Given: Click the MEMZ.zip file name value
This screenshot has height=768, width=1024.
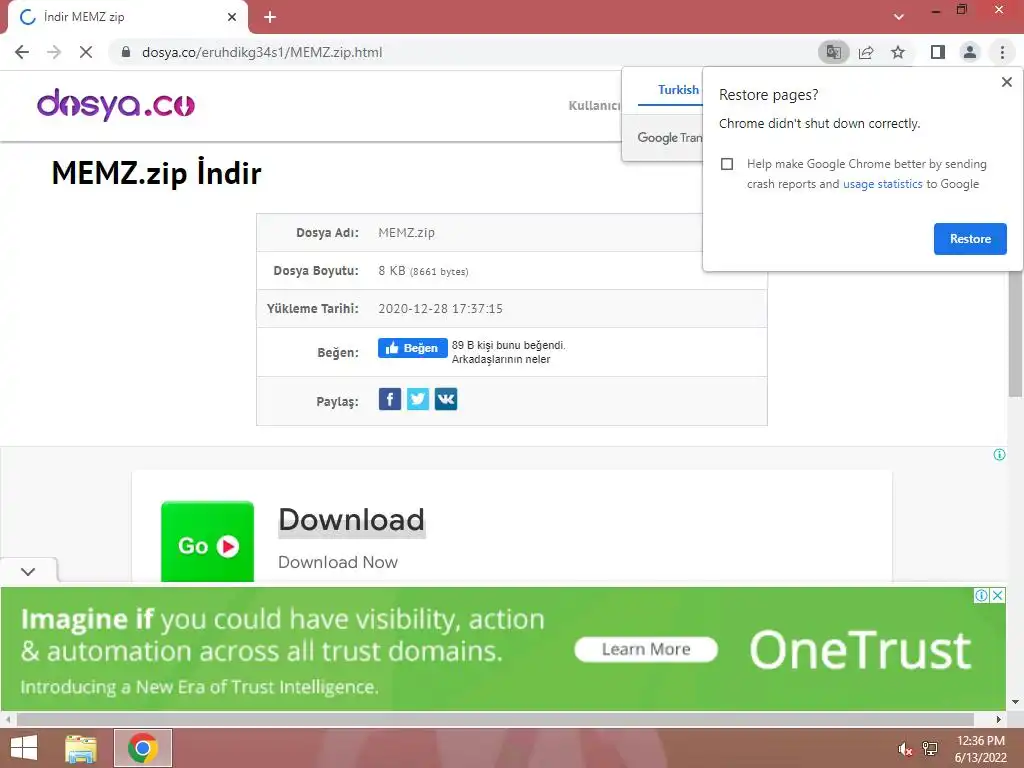Looking at the screenshot, I should pos(406,232).
